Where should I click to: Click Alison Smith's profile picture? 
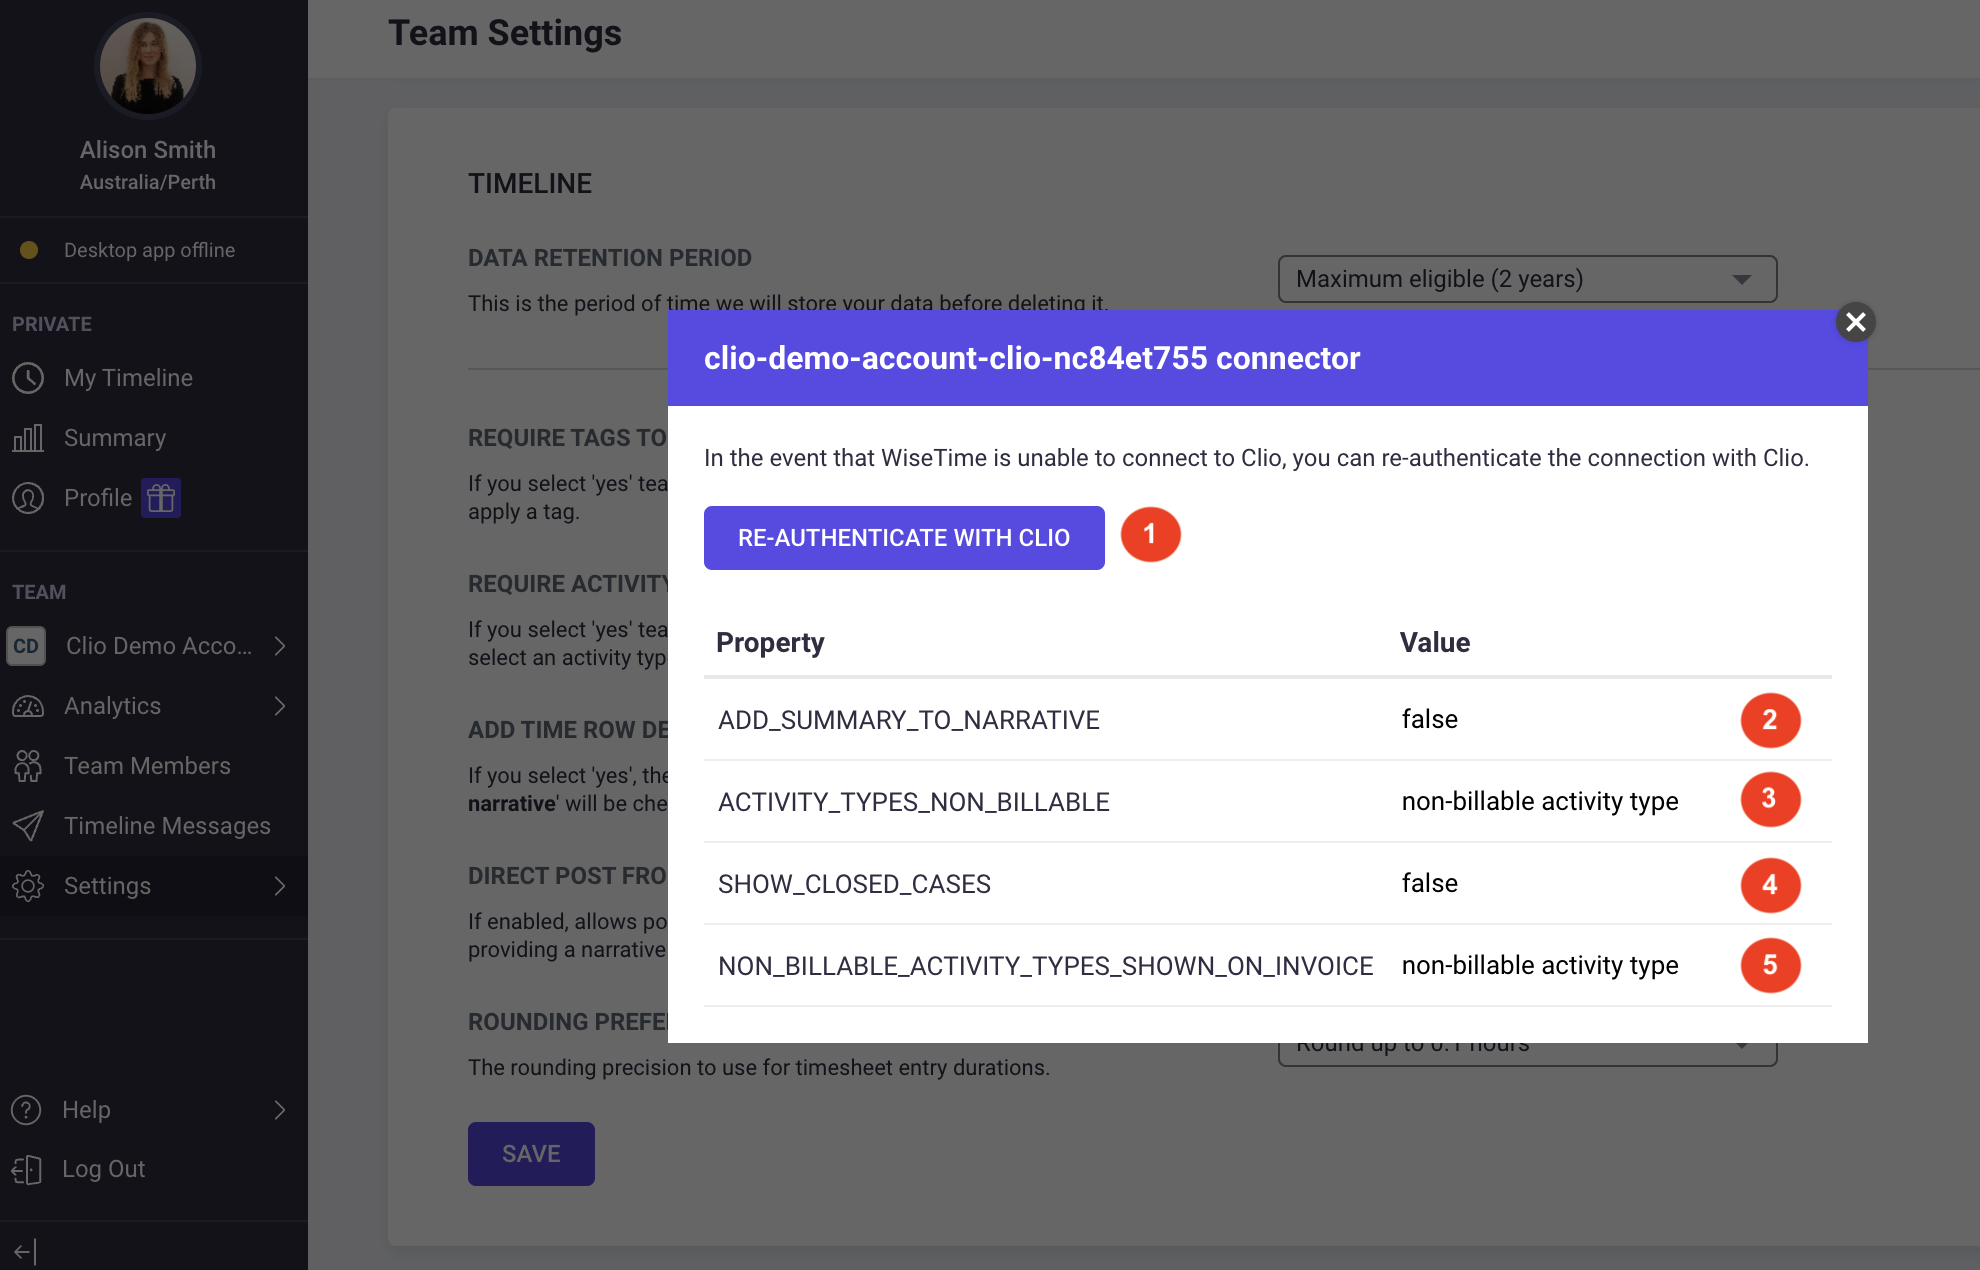click(x=147, y=65)
